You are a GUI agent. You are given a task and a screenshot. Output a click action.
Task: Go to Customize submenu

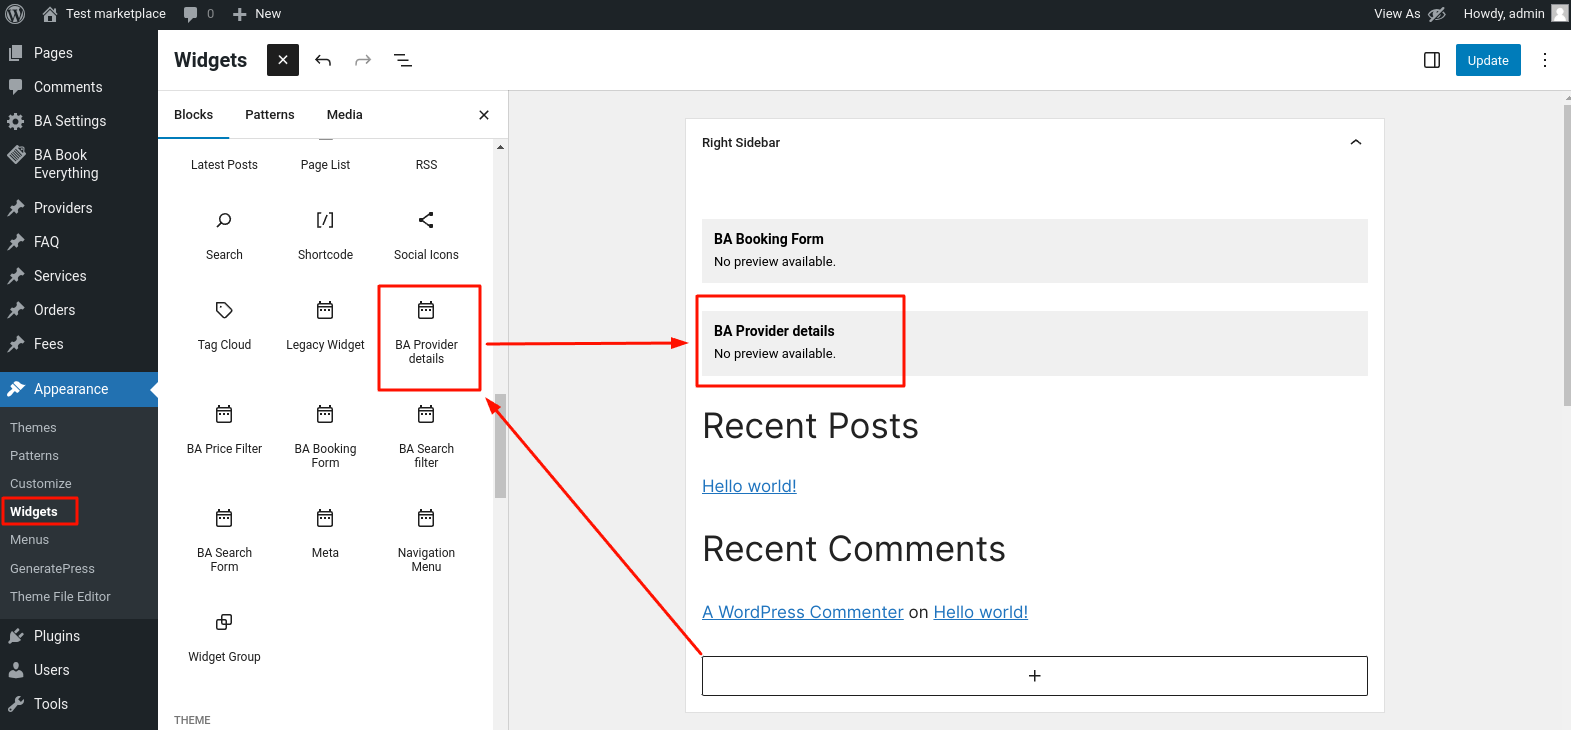point(41,483)
